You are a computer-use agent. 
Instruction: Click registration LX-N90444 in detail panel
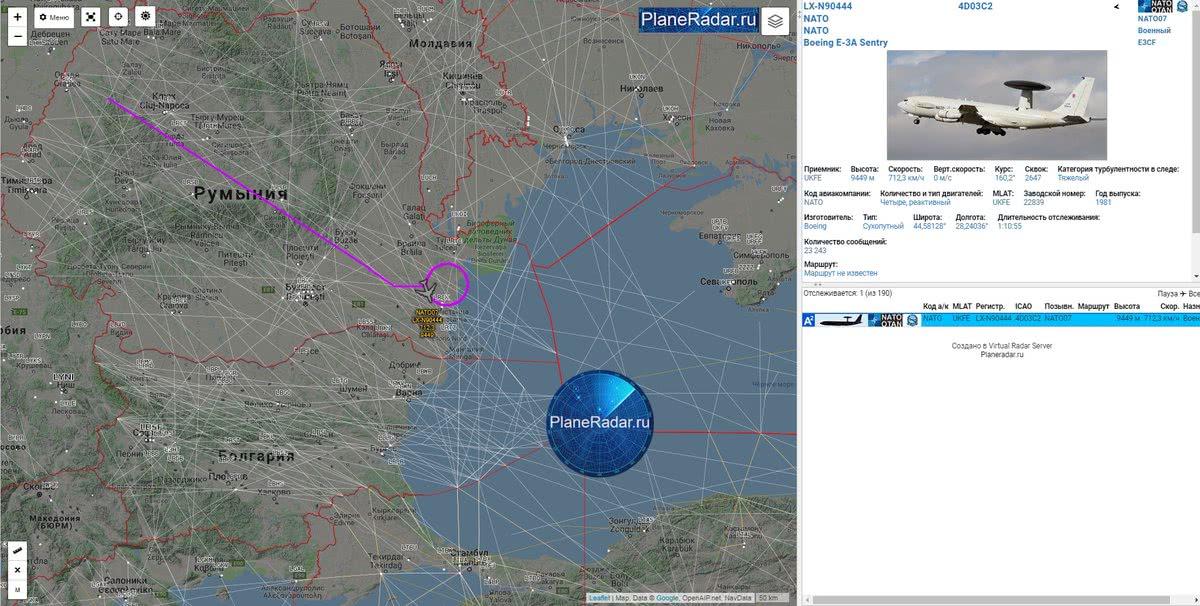pyautogui.click(x=828, y=6)
